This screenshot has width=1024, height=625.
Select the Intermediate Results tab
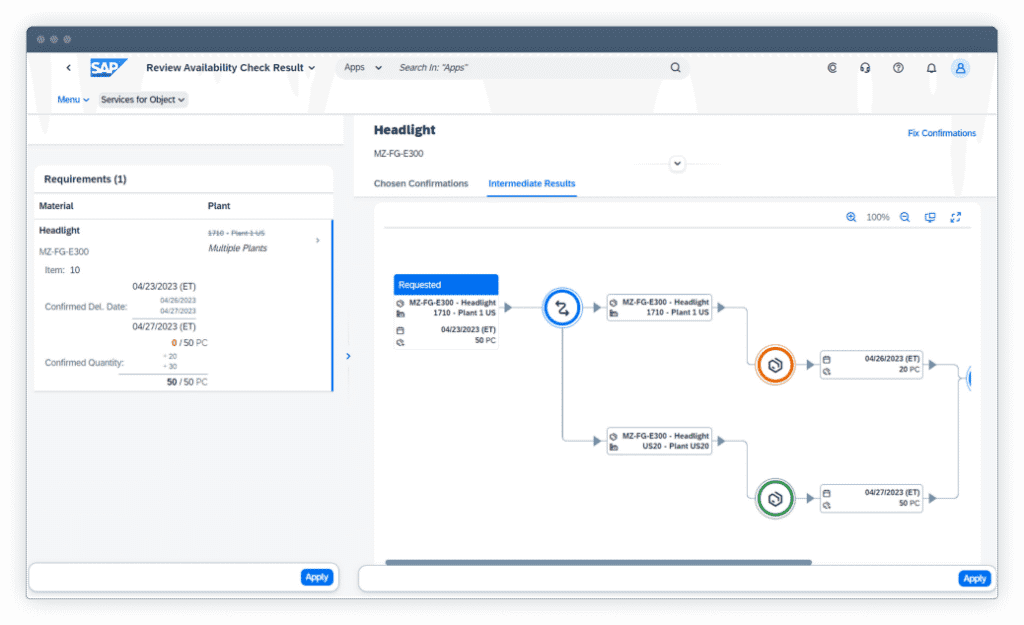531,184
